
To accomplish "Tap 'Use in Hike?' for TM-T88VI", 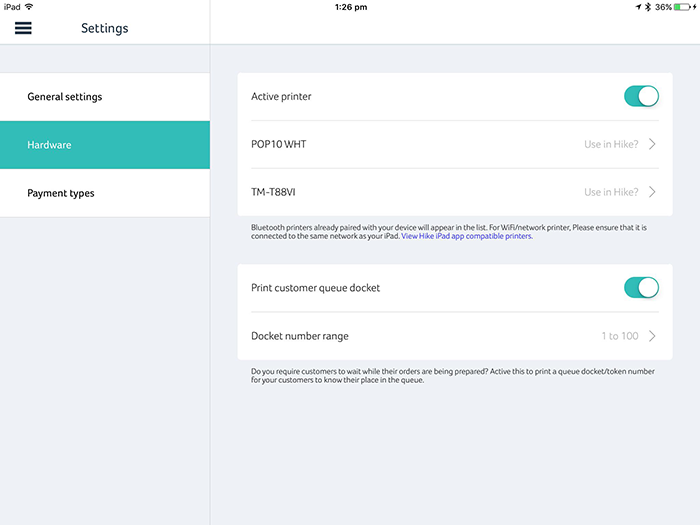I will click(611, 192).
